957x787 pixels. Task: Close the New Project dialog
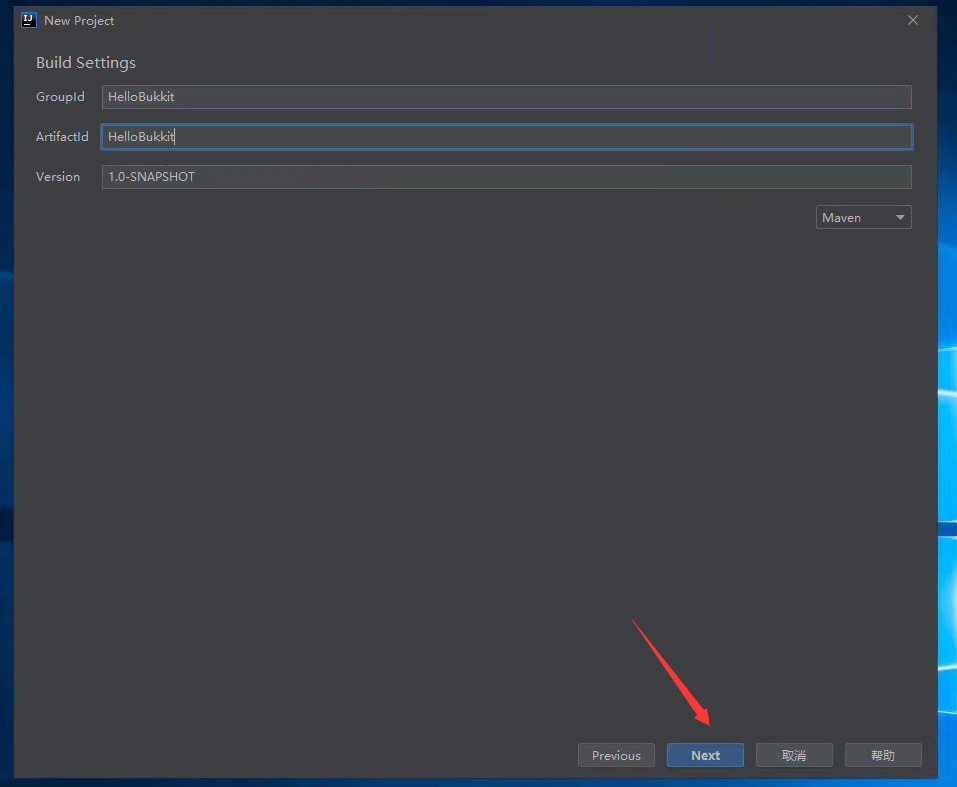click(x=912, y=20)
